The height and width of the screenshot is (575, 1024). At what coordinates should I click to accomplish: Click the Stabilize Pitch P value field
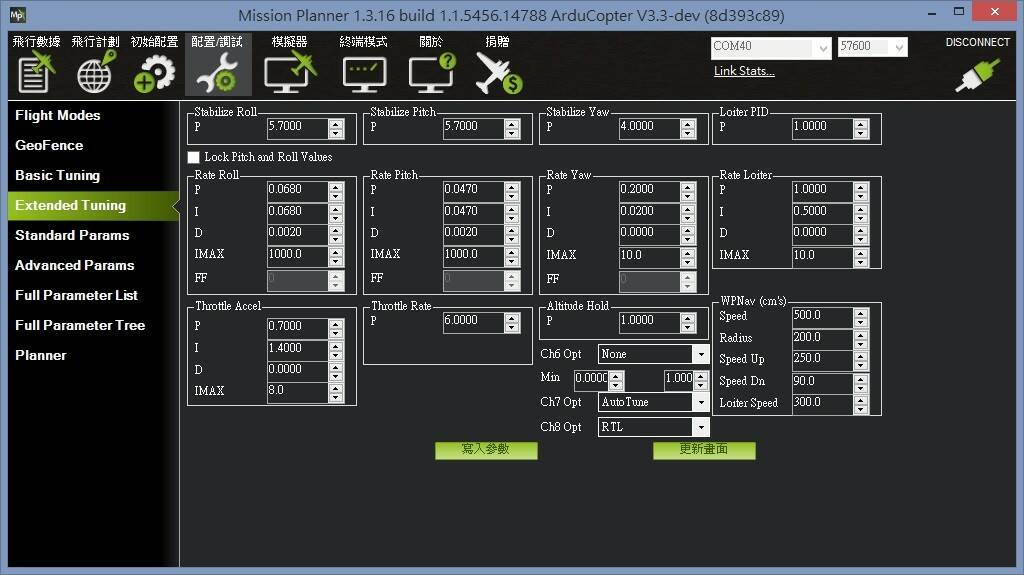[x=473, y=127]
